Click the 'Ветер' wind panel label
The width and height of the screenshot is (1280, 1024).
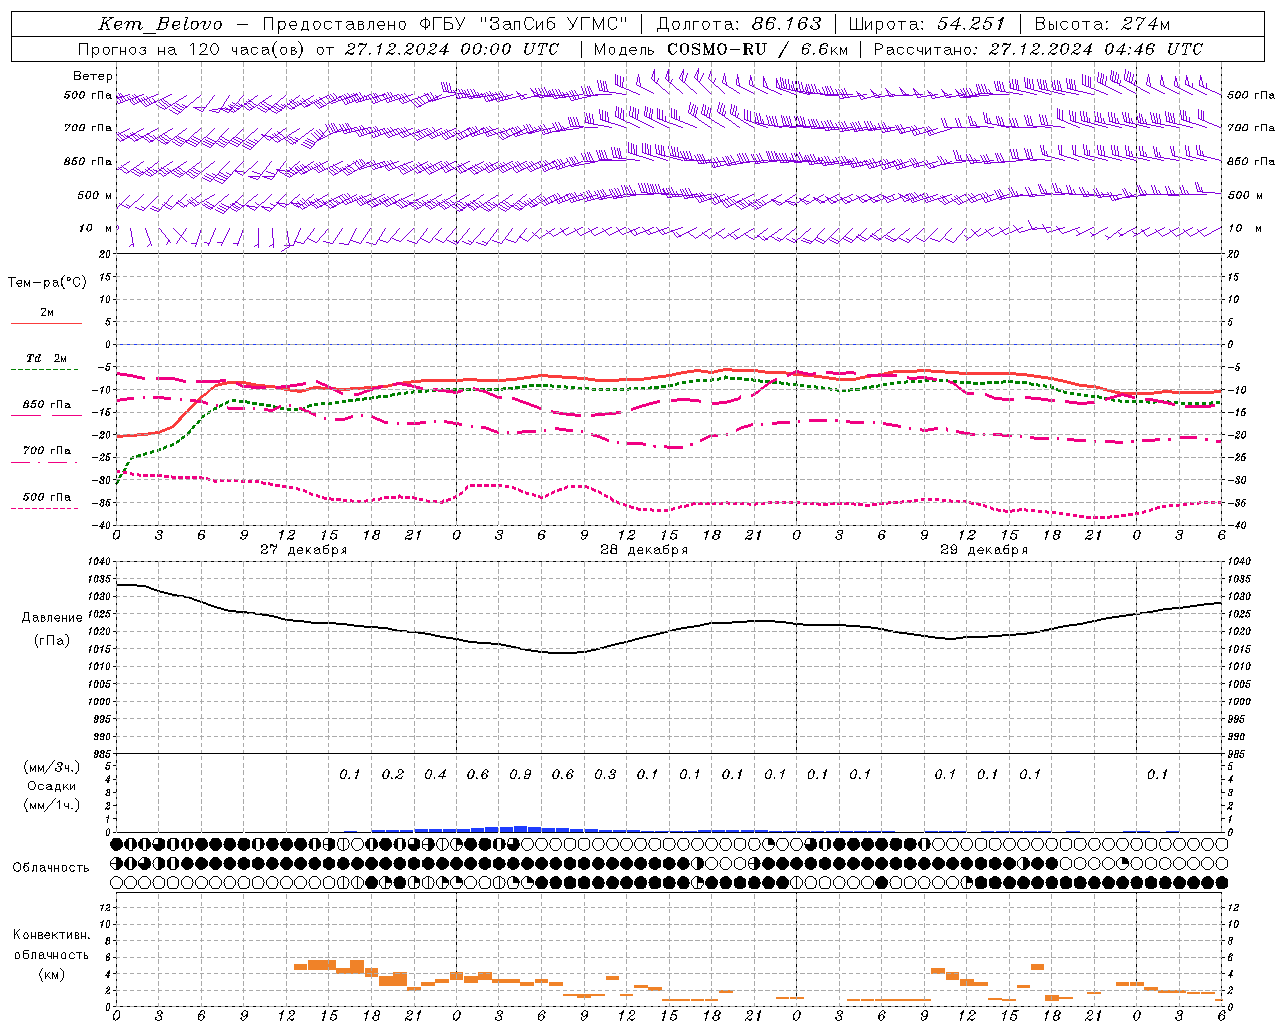click(x=93, y=76)
